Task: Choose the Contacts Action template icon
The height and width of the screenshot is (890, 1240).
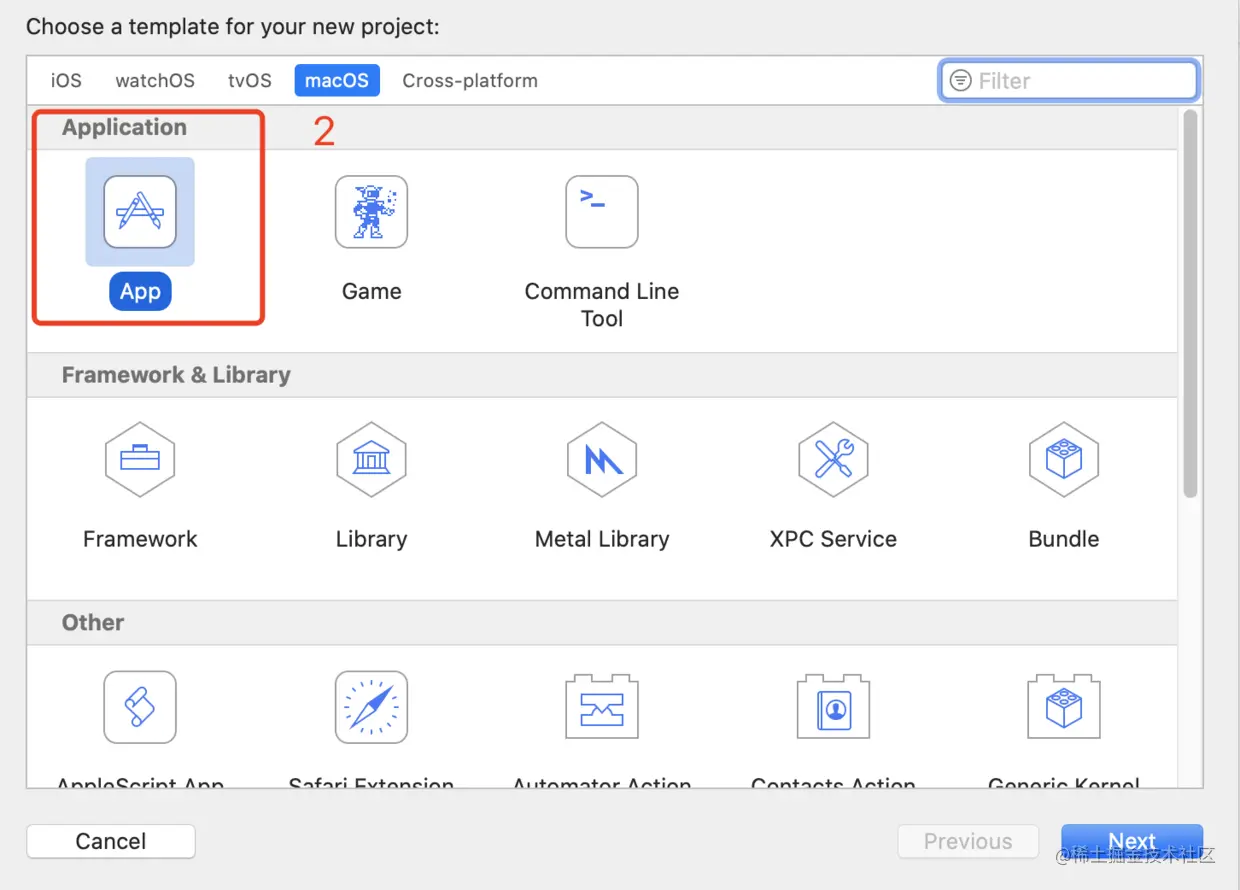Action: [x=833, y=707]
